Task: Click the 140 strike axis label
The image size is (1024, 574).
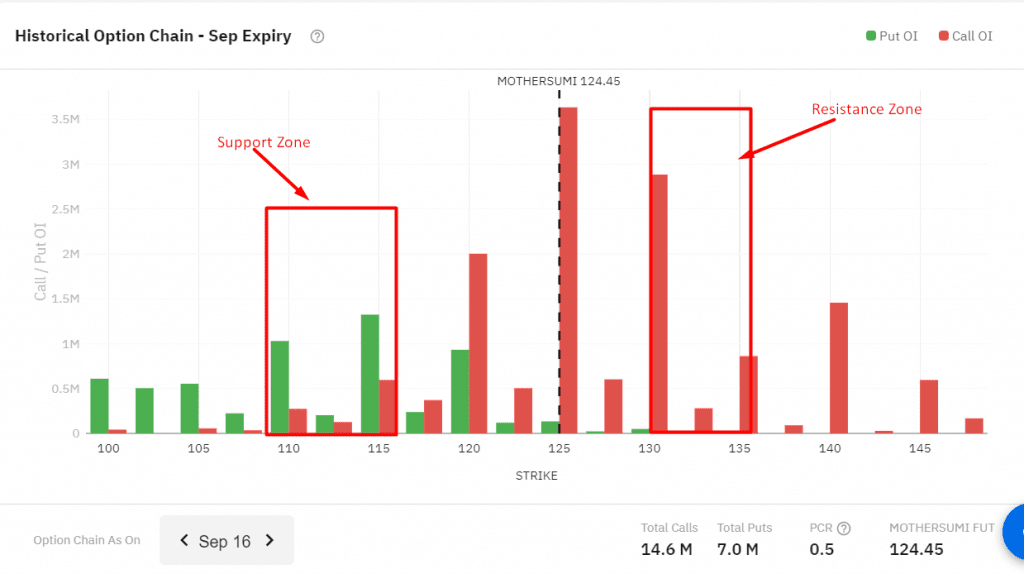Action: point(830,449)
